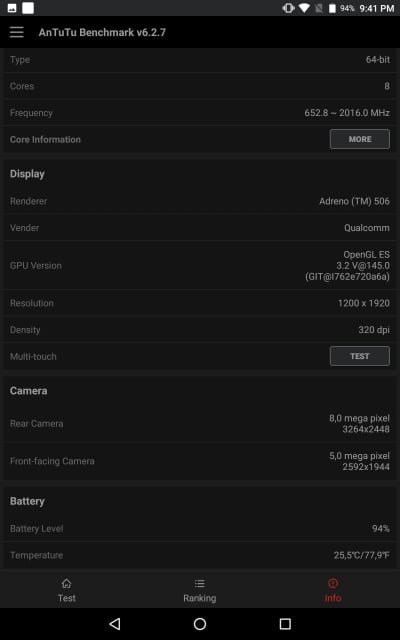The width and height of the screenshot is (400, 640).
Task: Tap the image notification icon in status bar
Action: pos(12,8)
